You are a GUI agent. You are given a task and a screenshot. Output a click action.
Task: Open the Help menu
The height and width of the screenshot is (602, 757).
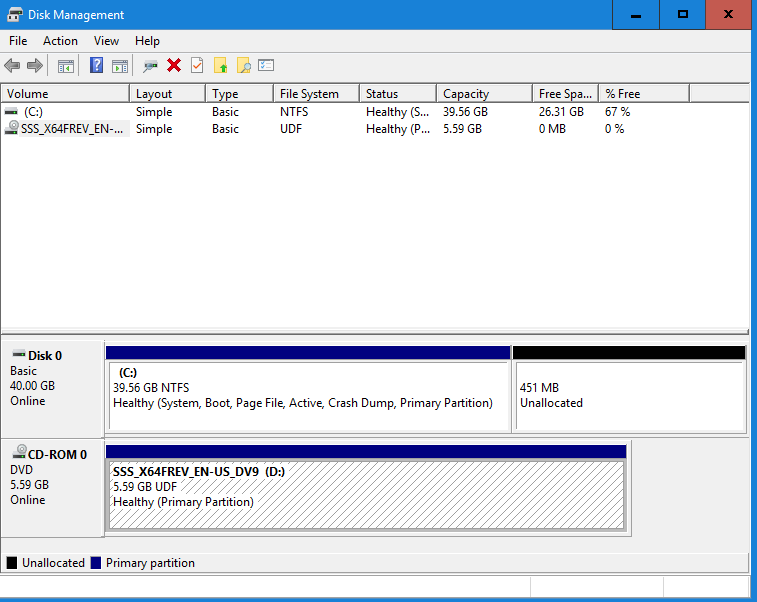tap(147, 41)
